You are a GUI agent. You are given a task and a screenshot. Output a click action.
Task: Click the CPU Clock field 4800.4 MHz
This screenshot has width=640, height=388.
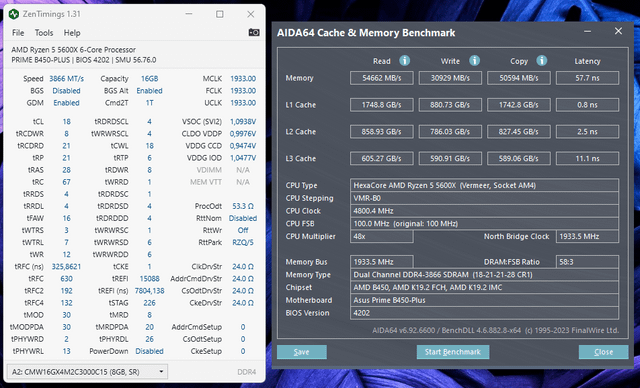(484, 211)
